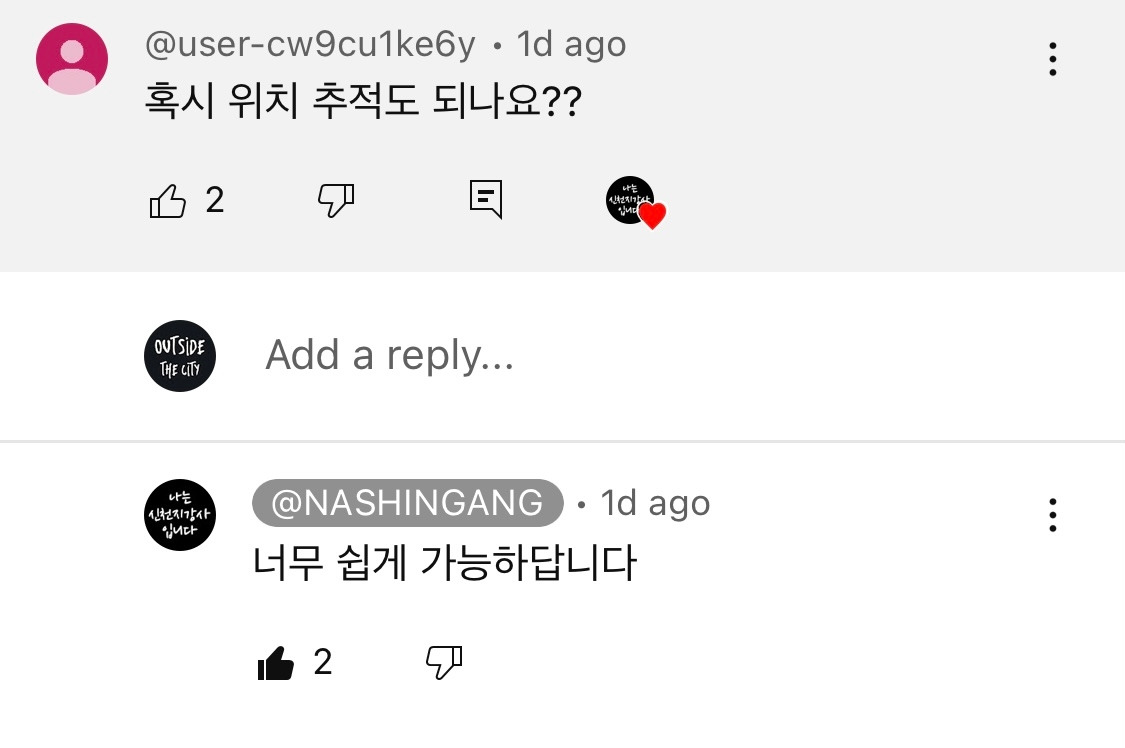This screenshot has width=1125, height=748.
Task: Dislike NASHINGANG's reply
Action: tap(446, 662)
